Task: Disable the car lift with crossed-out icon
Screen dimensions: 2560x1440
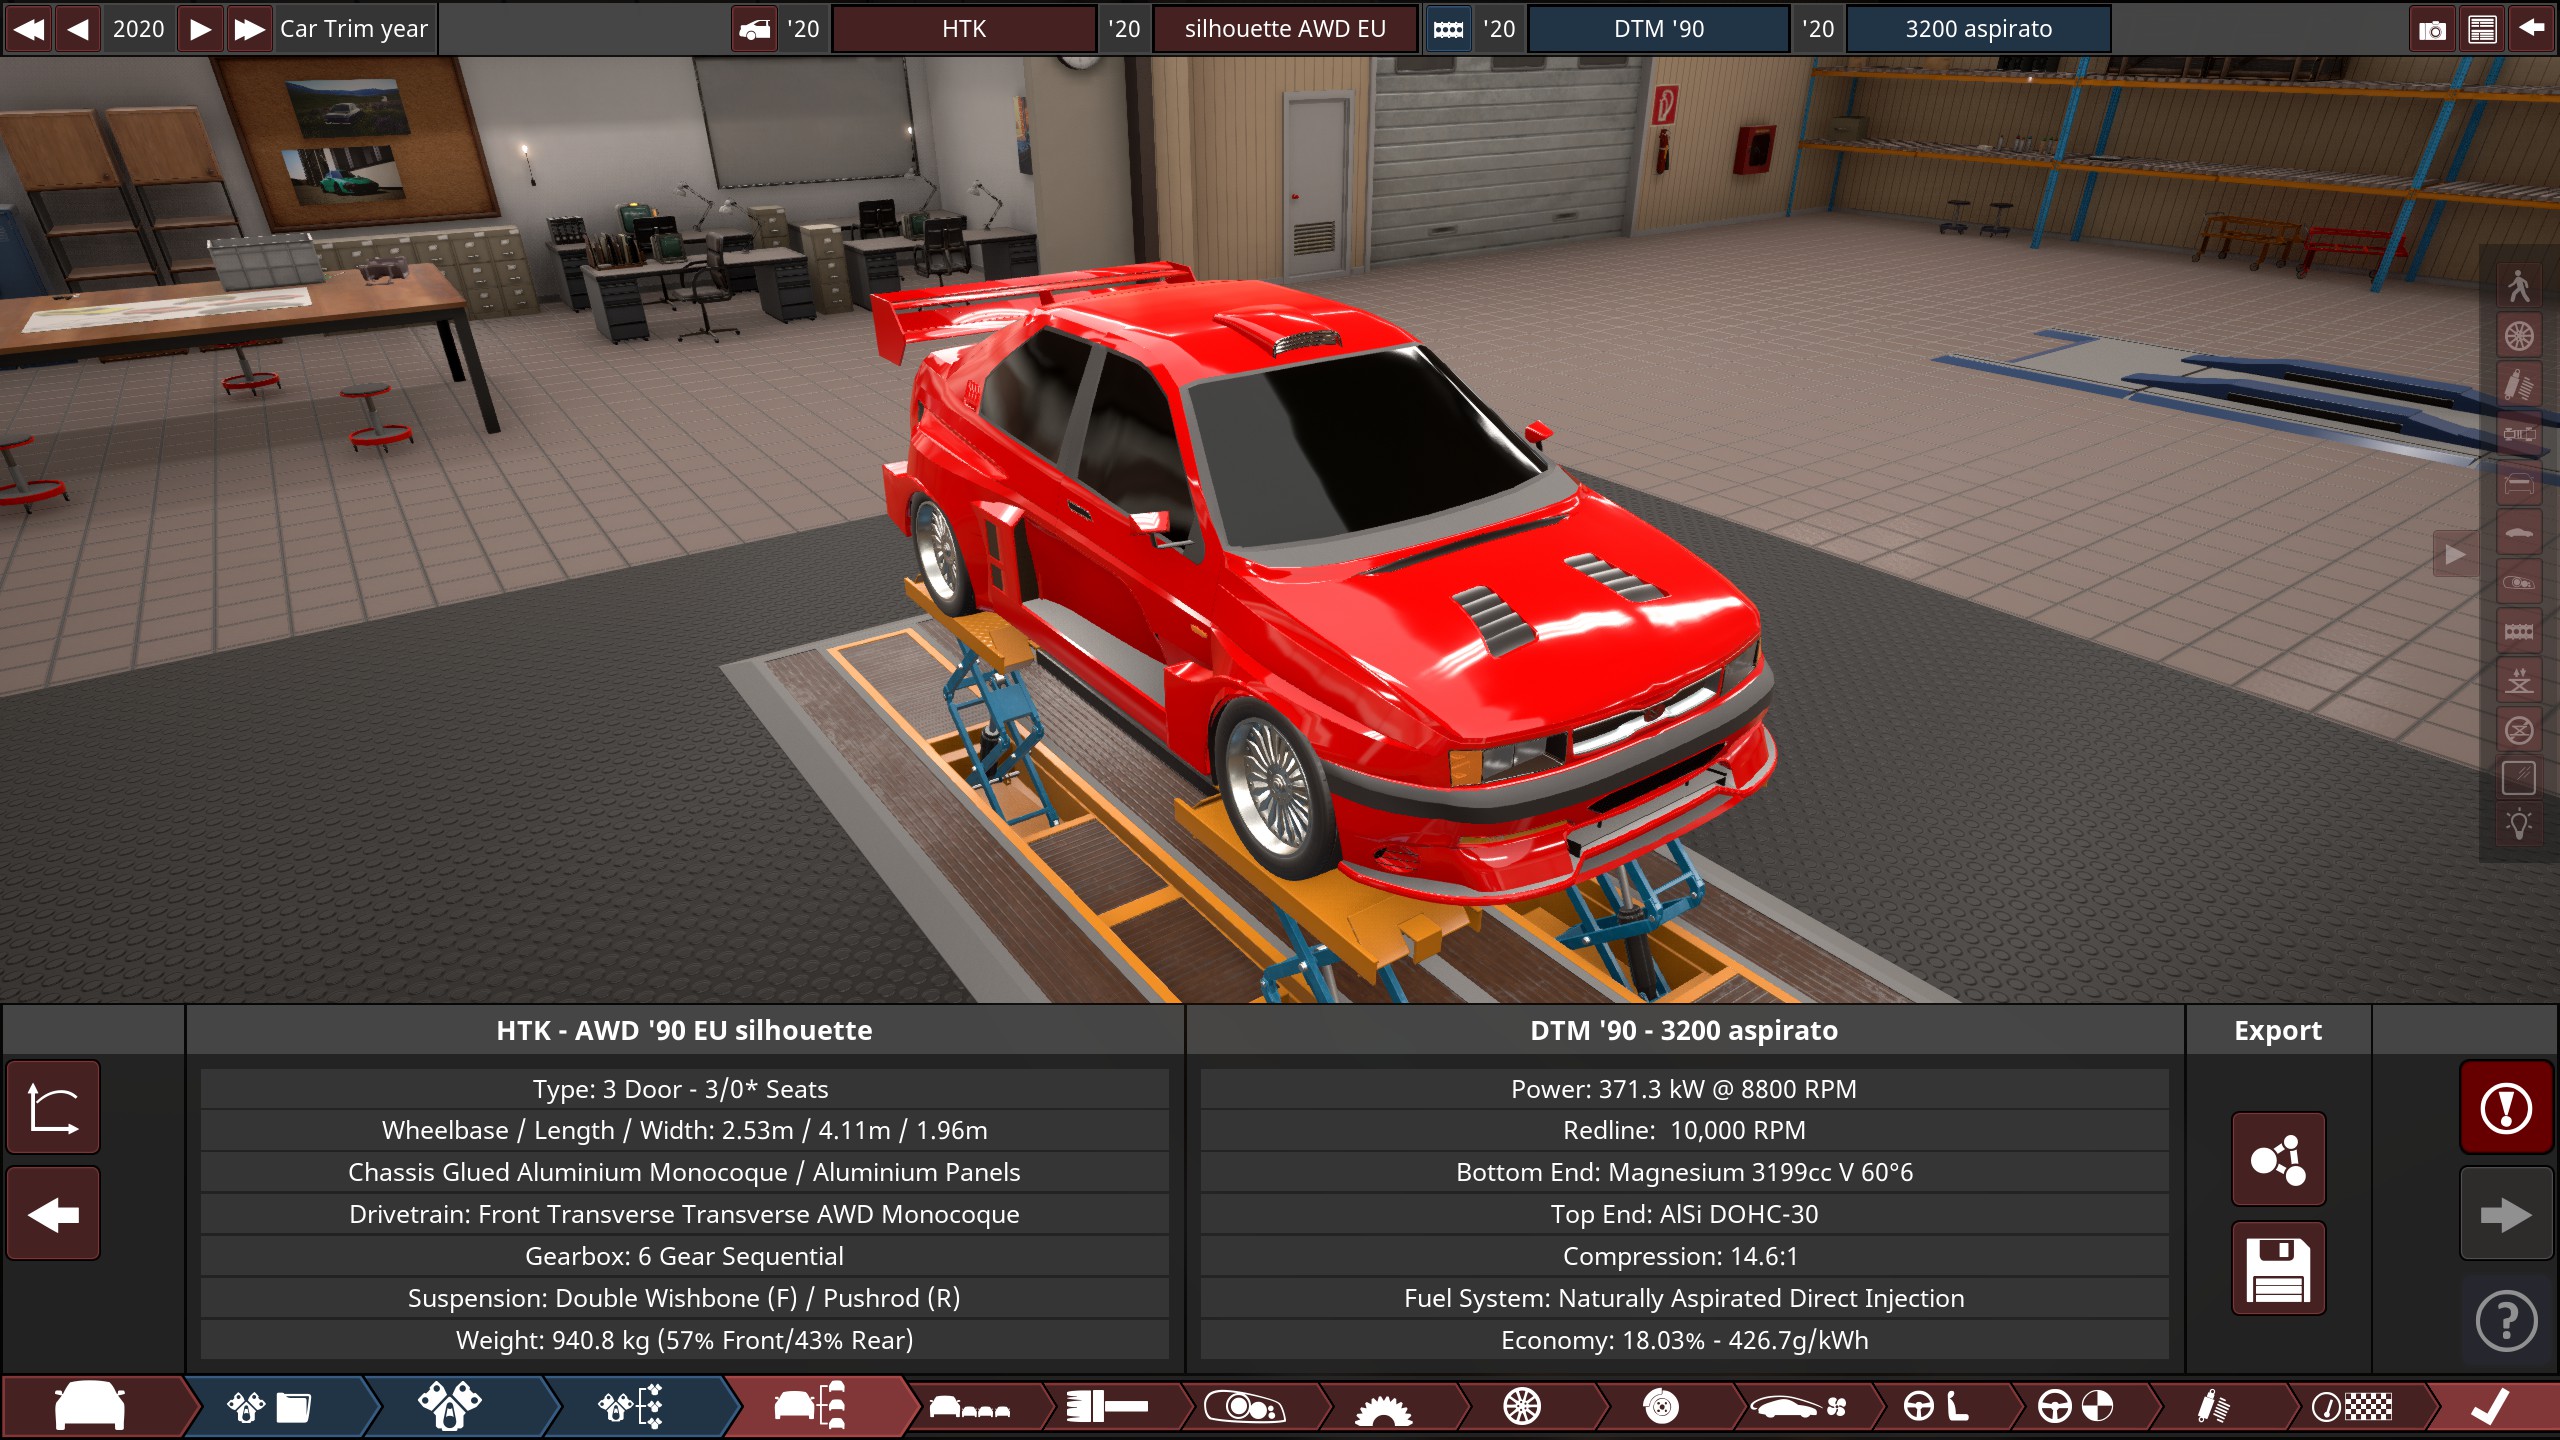Action: point(2519,730)
